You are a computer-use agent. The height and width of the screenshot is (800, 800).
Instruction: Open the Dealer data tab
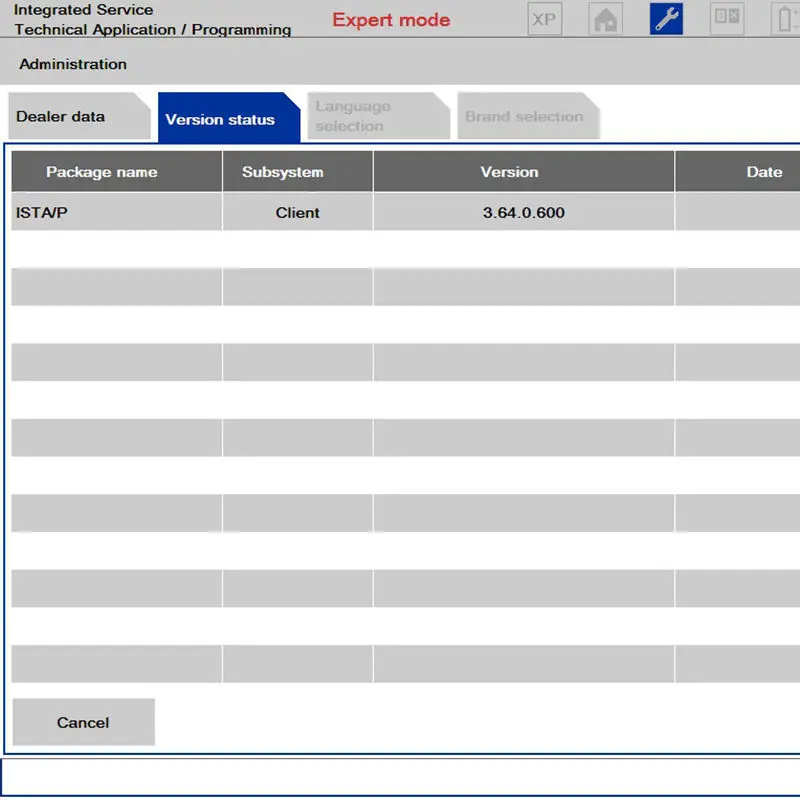[x=79, y=116]
